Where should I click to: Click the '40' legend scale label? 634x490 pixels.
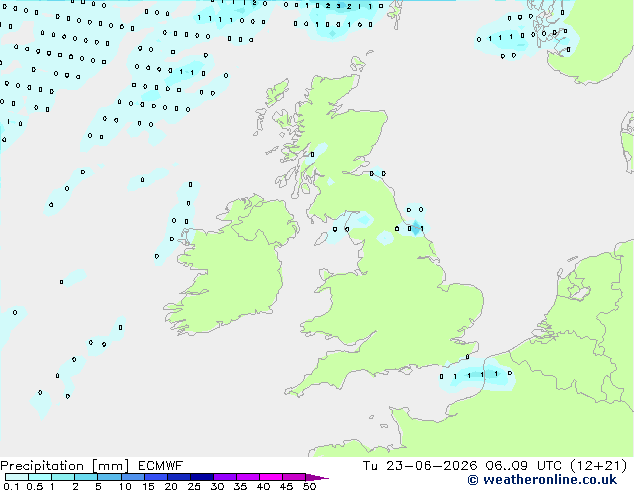263,486
